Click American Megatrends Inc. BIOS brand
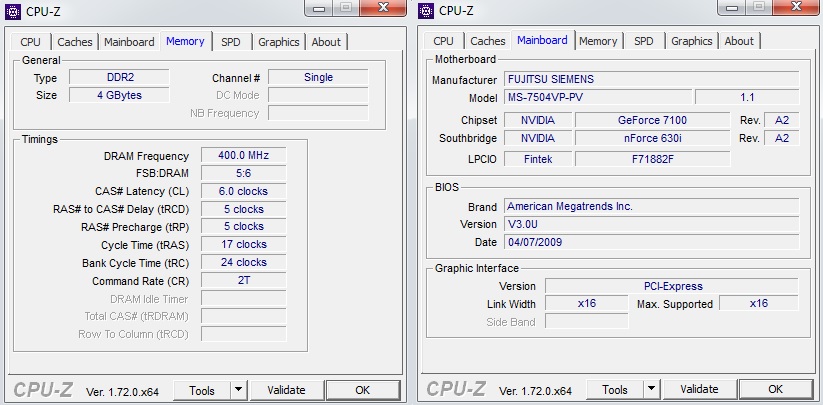Image resolution: width=823 pixels, height=405 pixels. pyautogui.click(x=651, y=207)
